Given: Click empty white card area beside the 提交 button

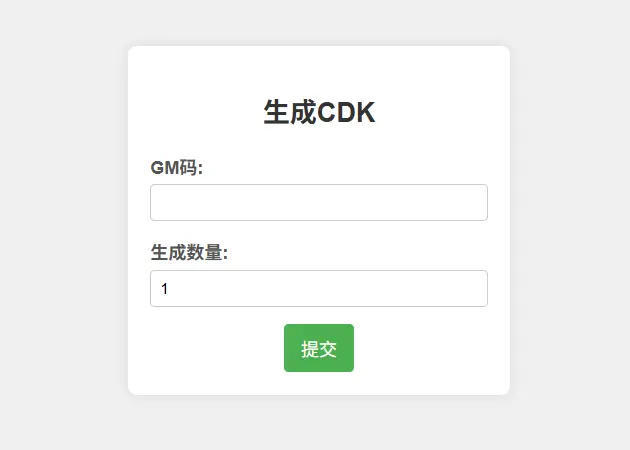Looking at the screenshot, I should click(422, 348).
